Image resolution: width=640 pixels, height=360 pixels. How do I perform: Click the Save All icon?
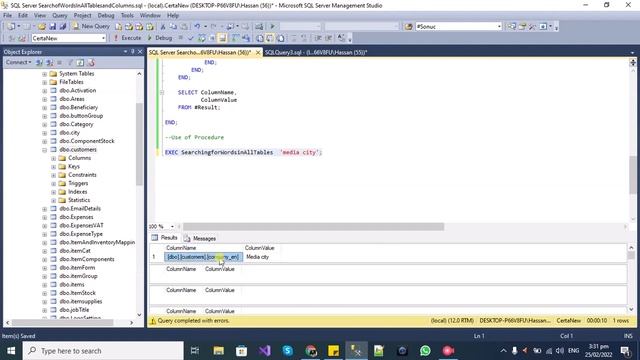(62, 27)
